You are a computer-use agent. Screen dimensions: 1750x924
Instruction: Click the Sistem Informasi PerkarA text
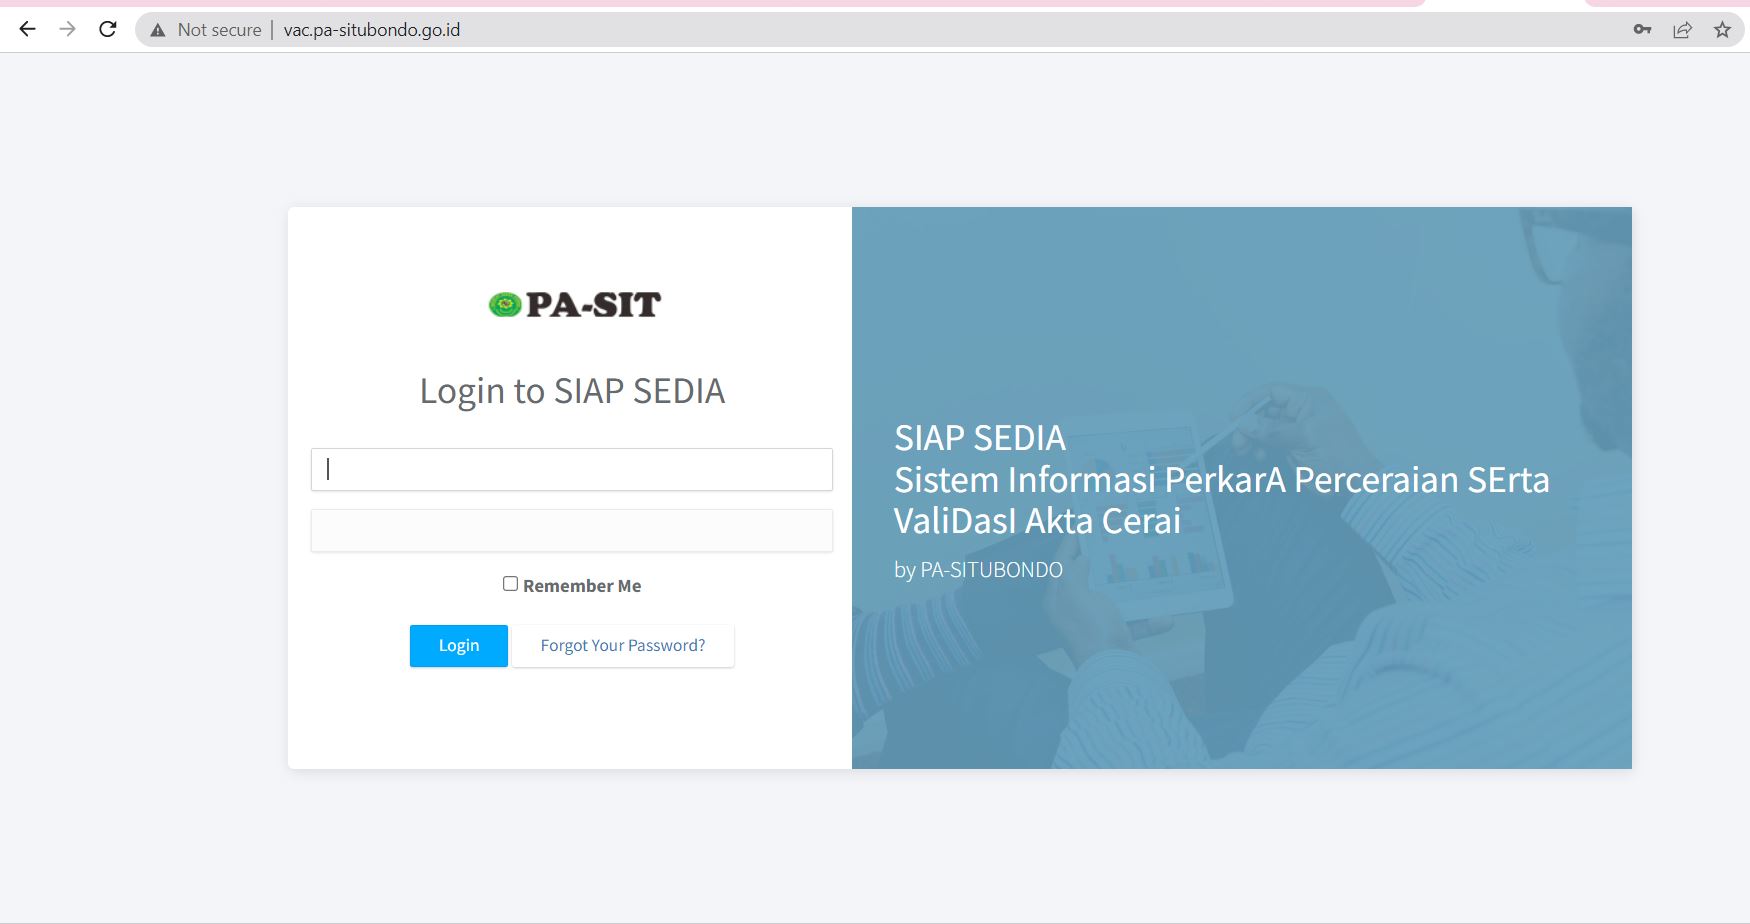pyautogui.click(x=1090, y=479)
